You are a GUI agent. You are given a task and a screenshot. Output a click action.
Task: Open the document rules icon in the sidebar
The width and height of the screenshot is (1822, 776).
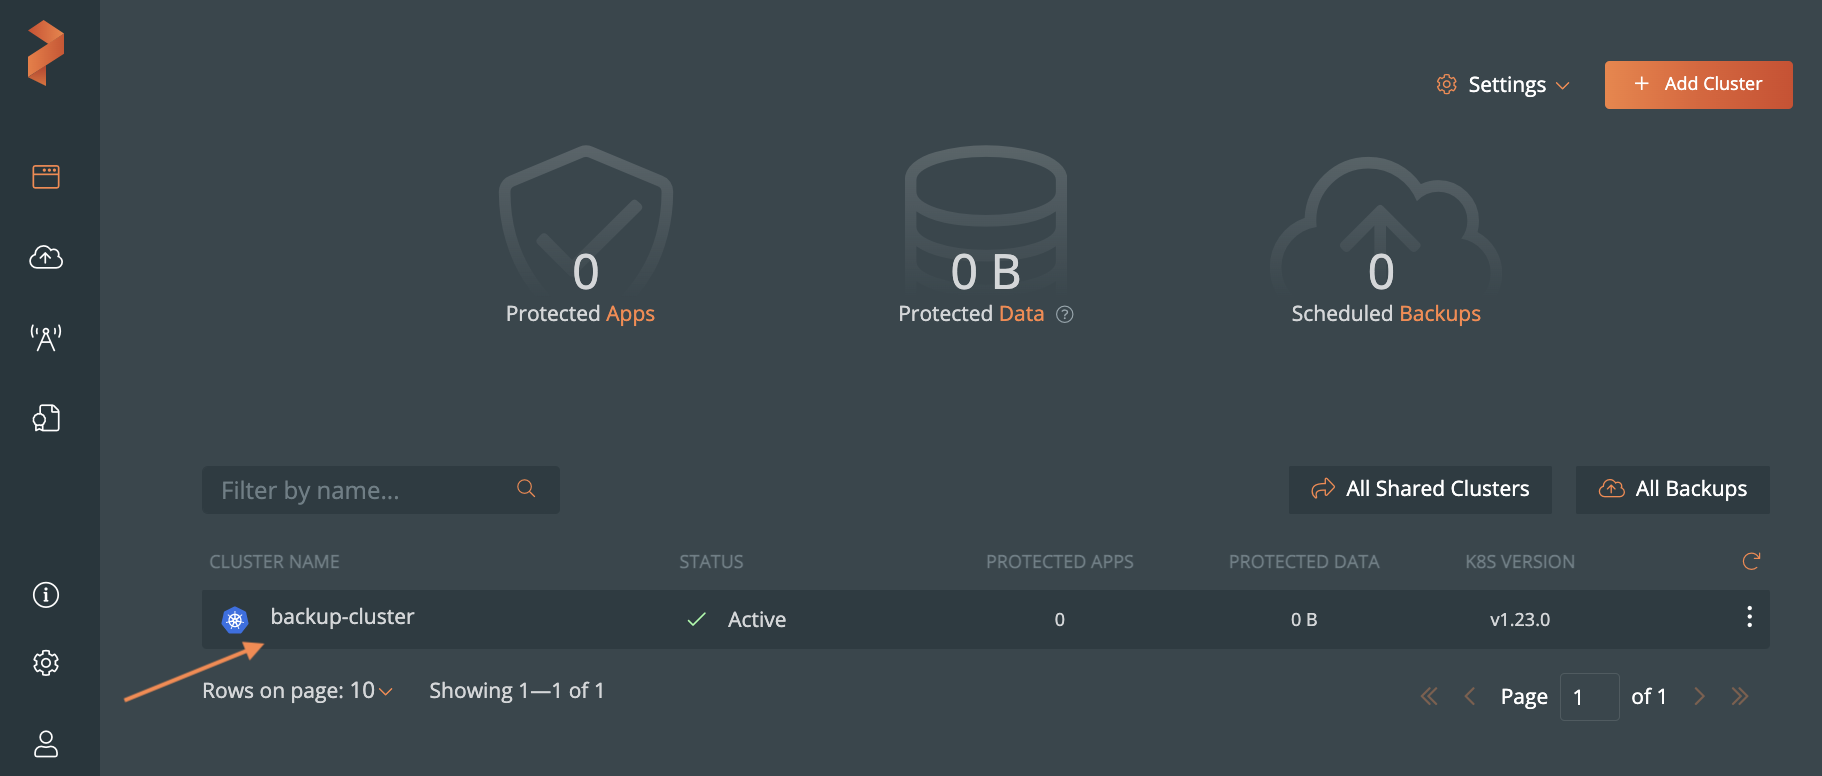point(46,418)
